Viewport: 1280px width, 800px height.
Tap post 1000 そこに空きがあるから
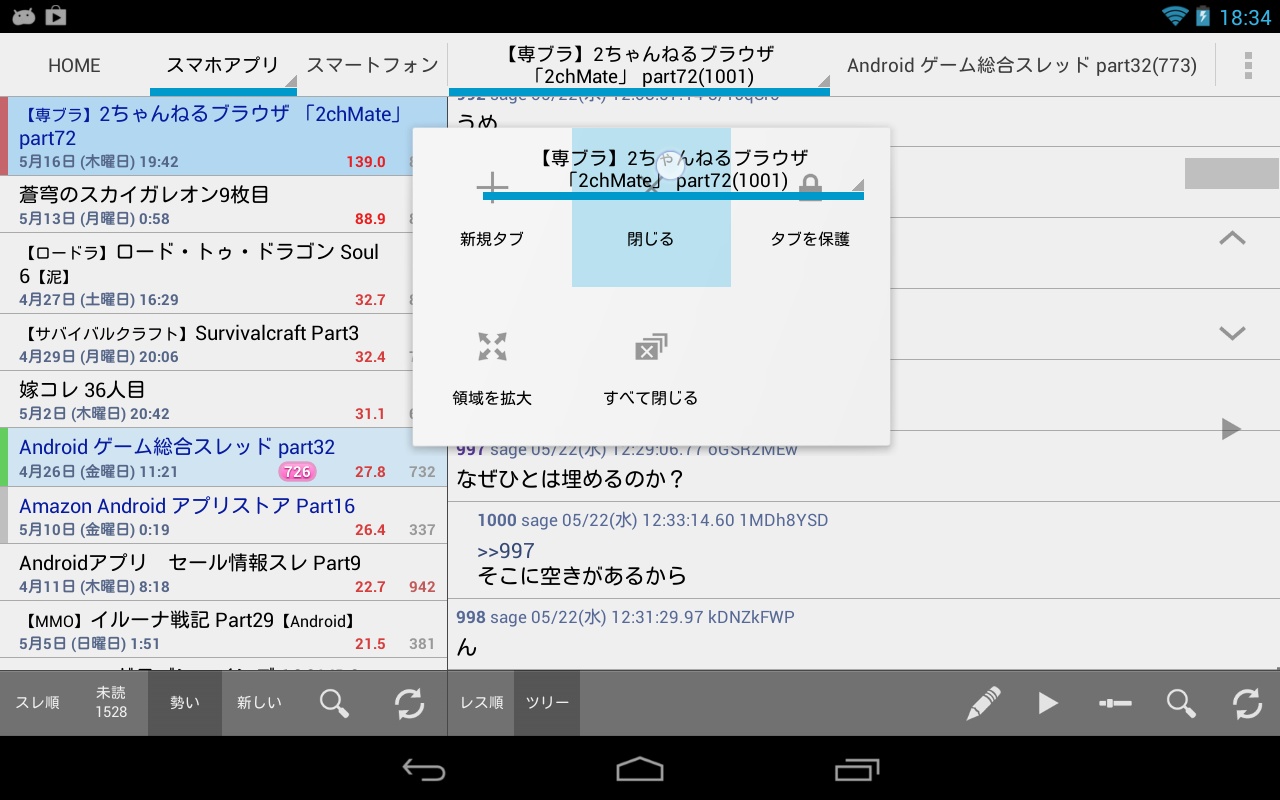pos(582,576)
